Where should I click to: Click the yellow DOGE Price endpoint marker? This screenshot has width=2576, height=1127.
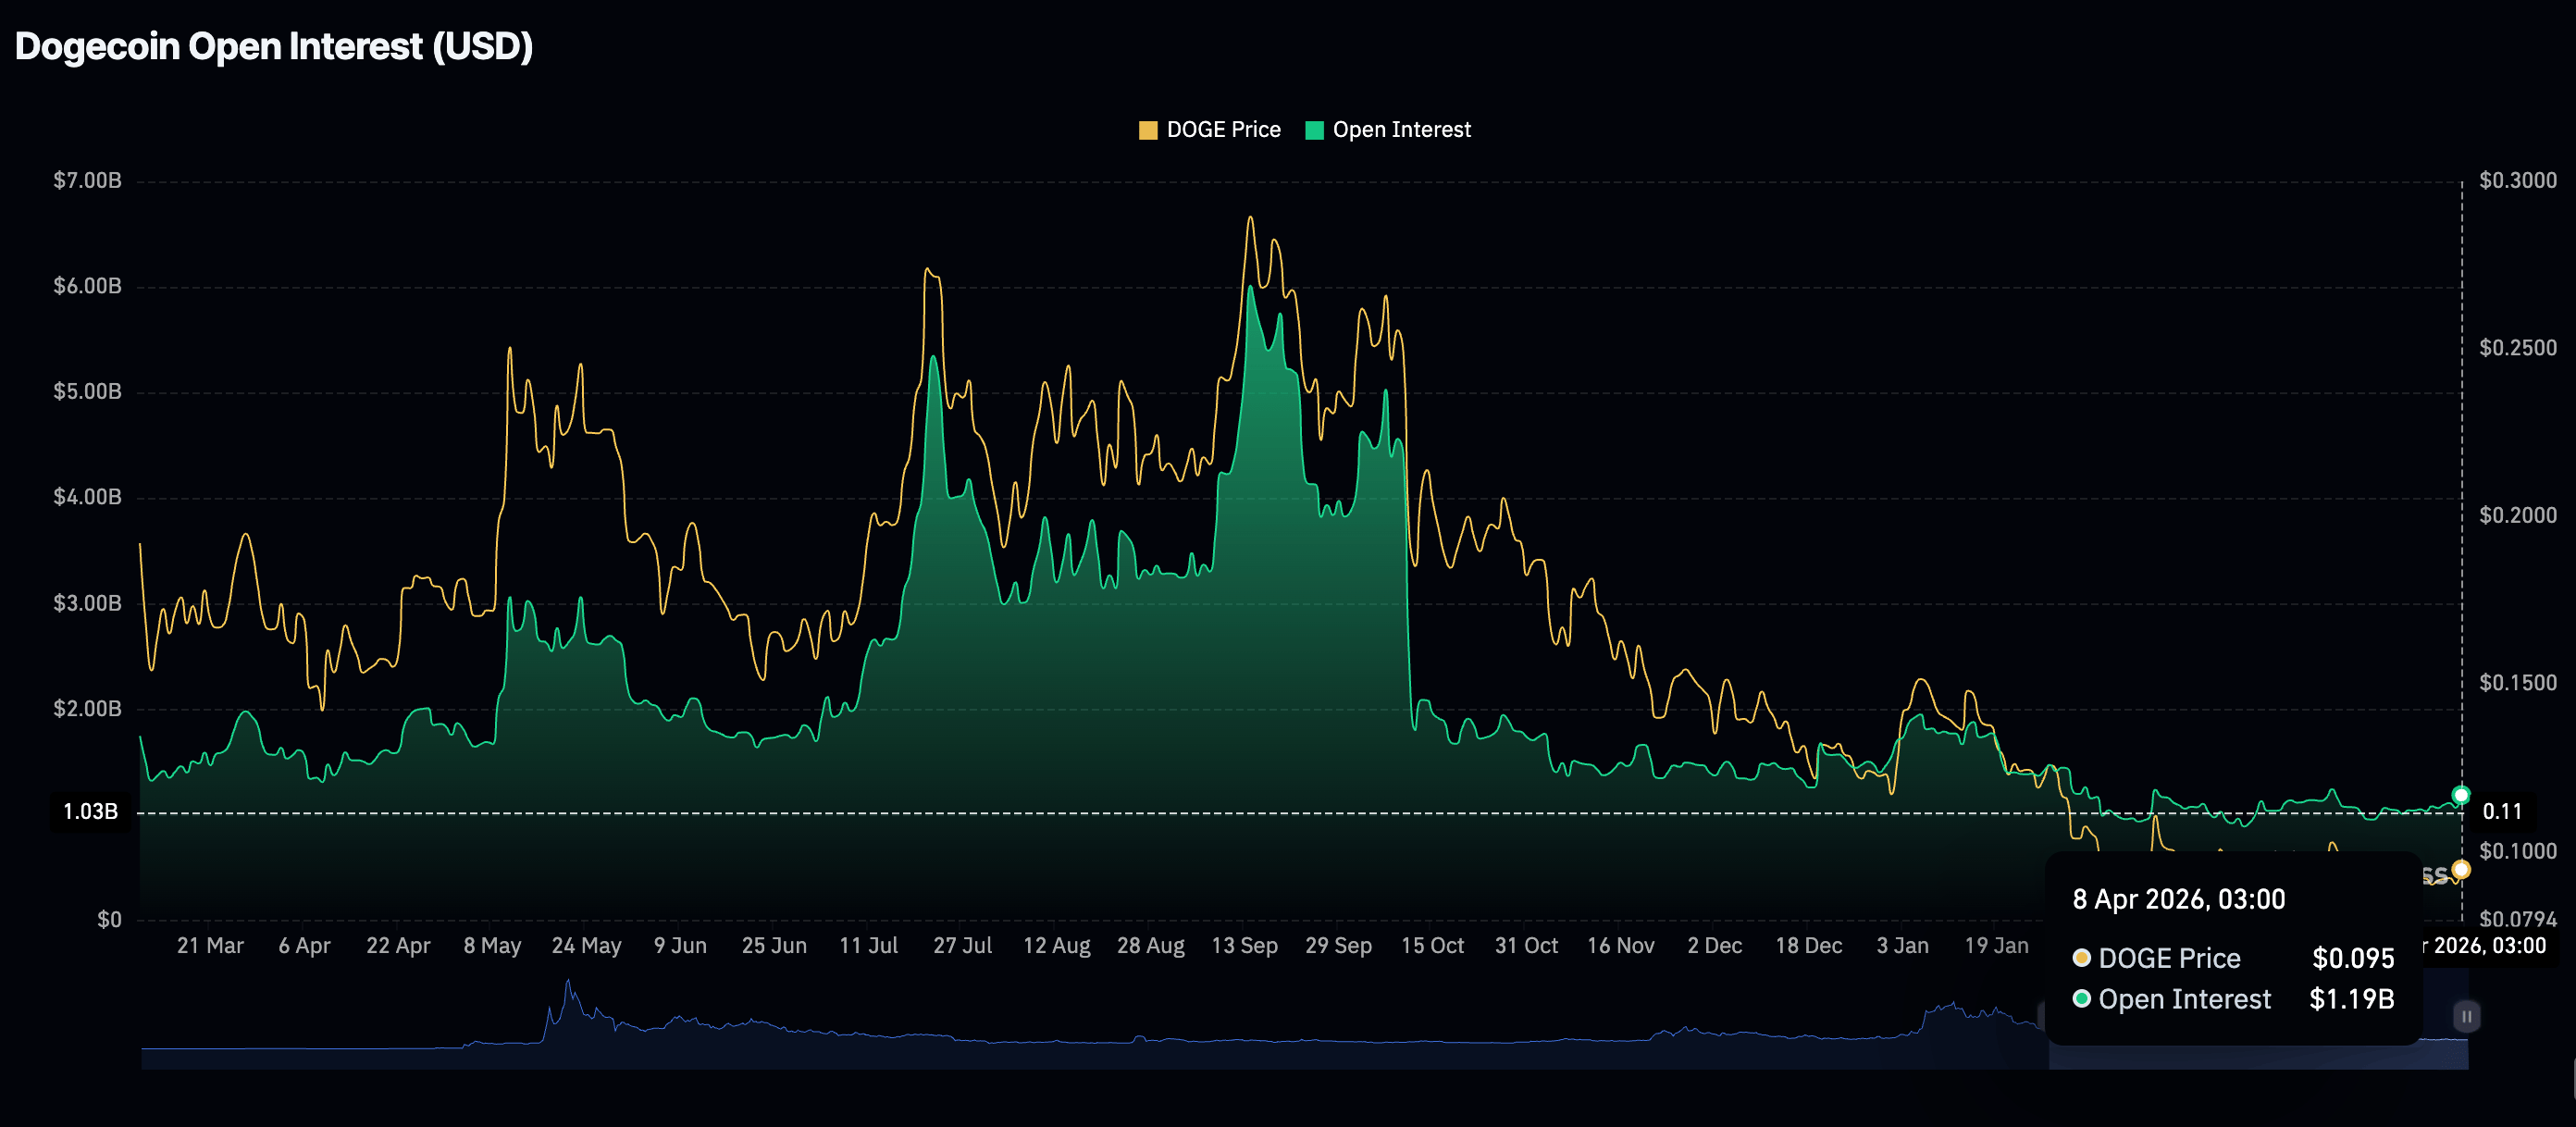point(2461,870)
